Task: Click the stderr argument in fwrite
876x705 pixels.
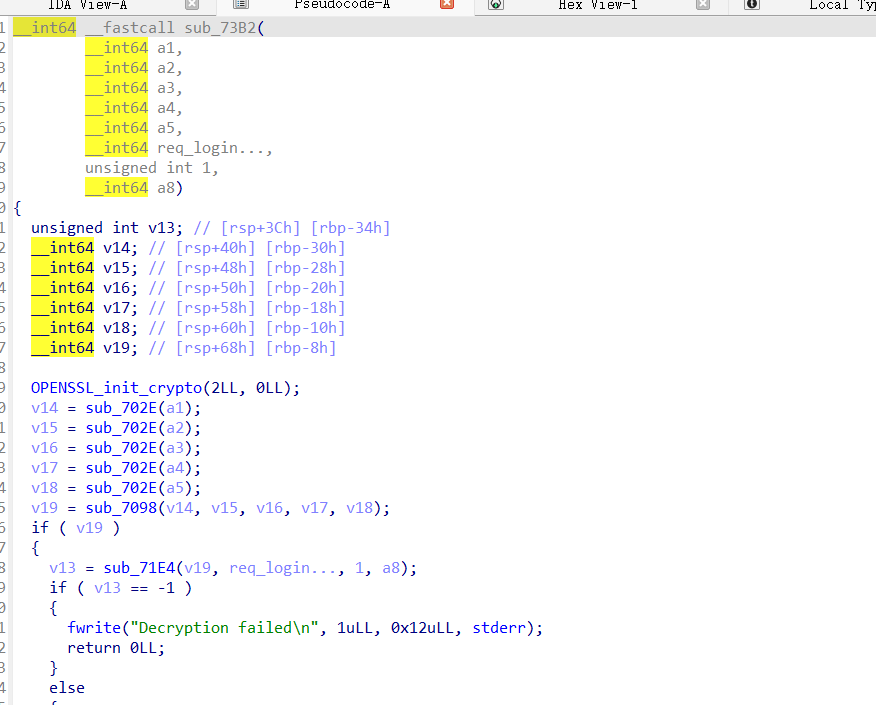Action: [499, 628]
